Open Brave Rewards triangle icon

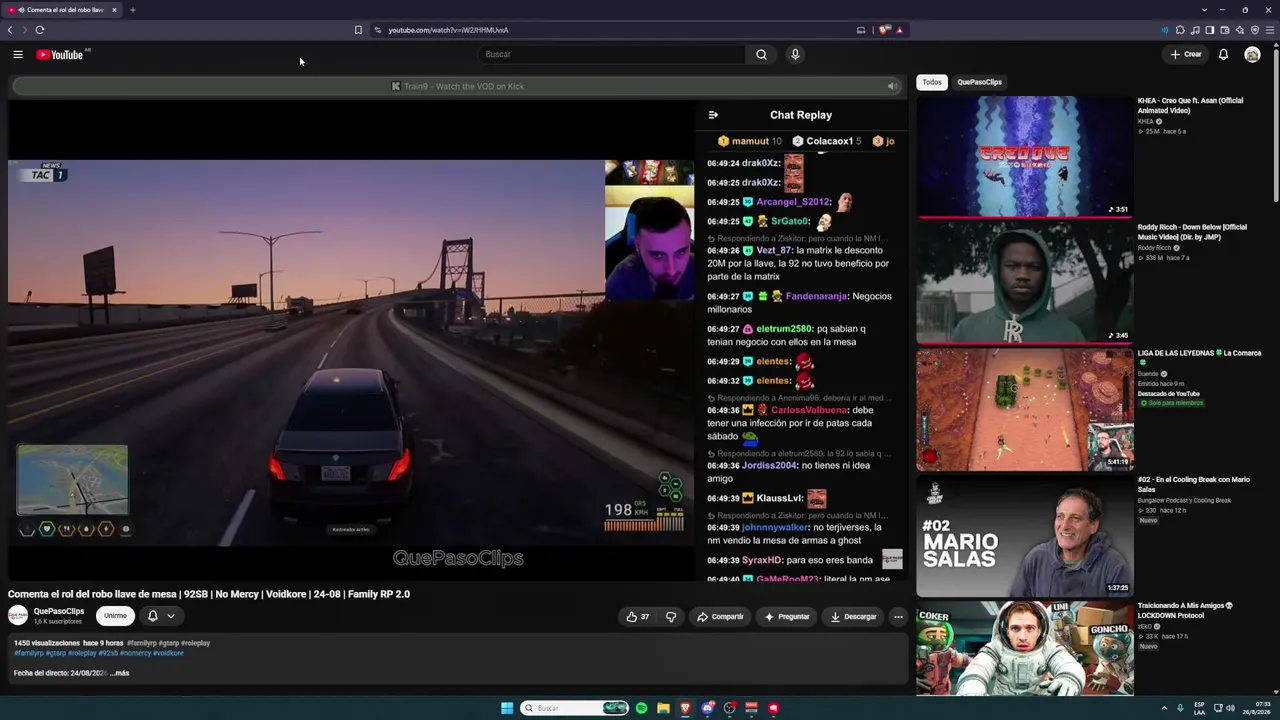pyautogui.click(x=900, y=30)
